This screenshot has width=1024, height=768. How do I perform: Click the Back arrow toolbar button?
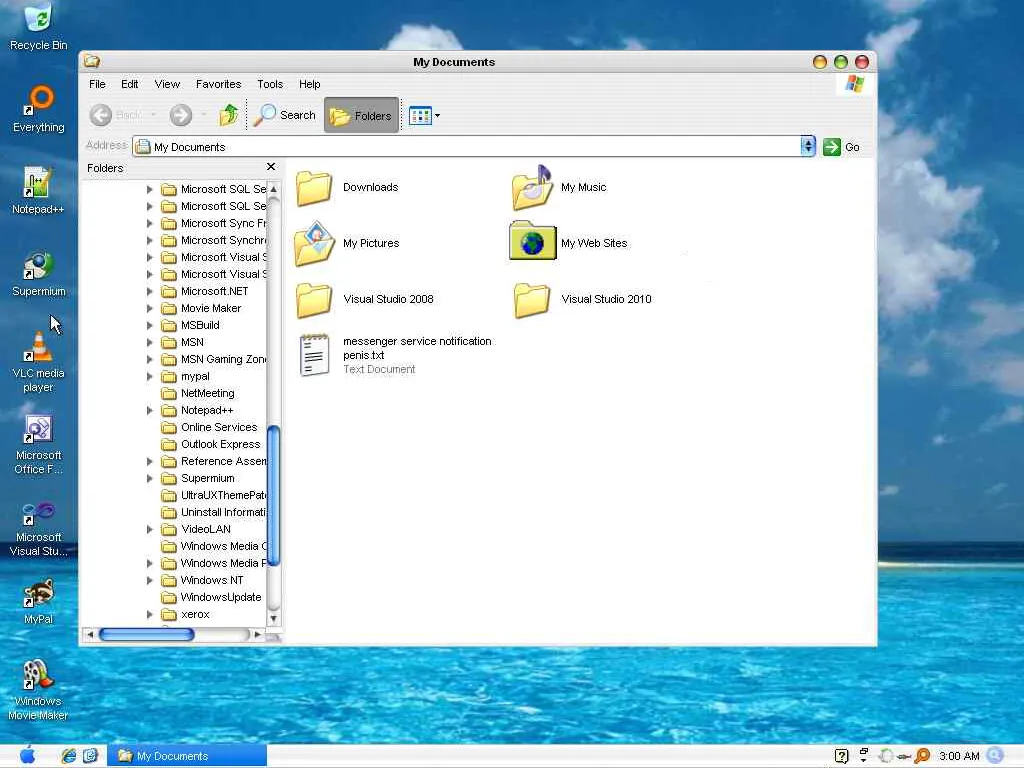coord(101,116)
